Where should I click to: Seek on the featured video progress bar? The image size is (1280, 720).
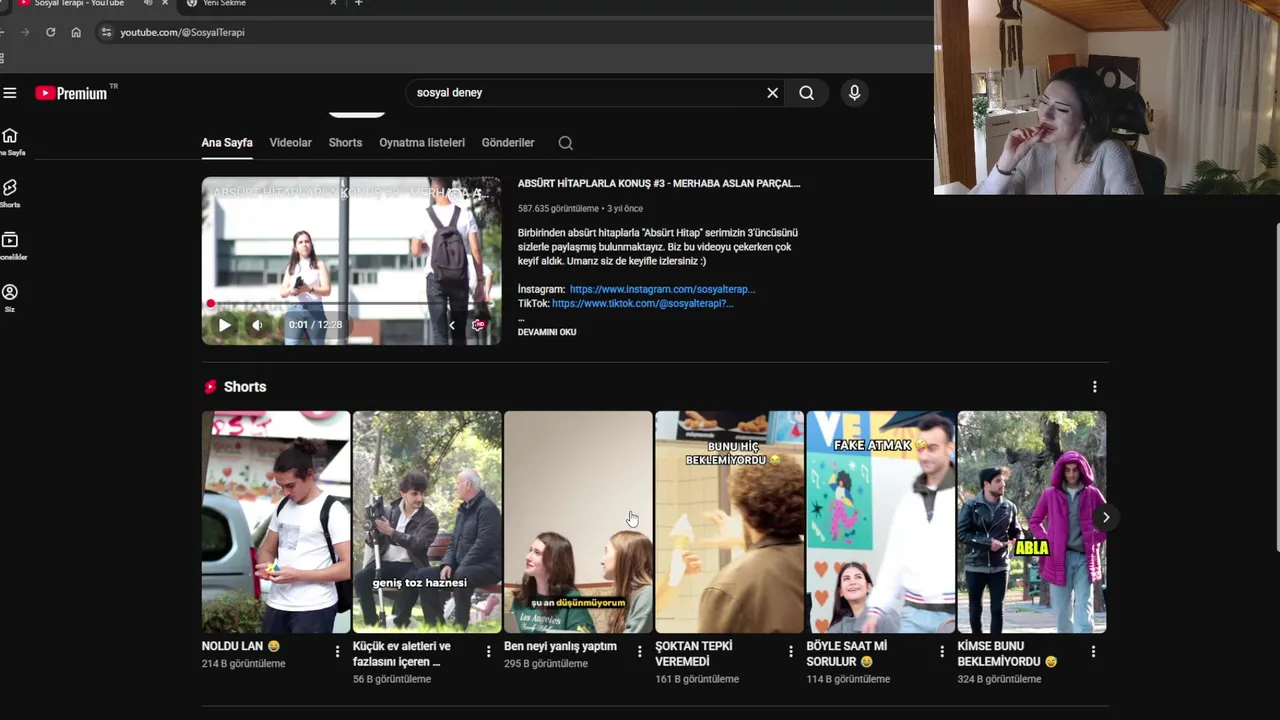pyautogui.click(x=351, y=304)
